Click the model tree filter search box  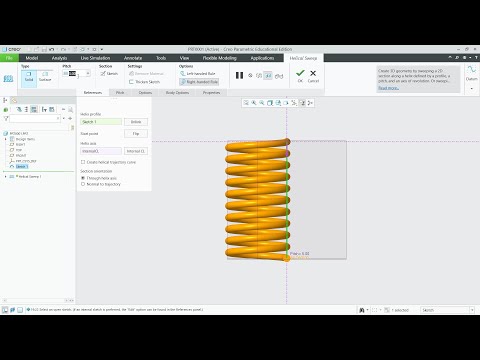(x=35, y=118)
